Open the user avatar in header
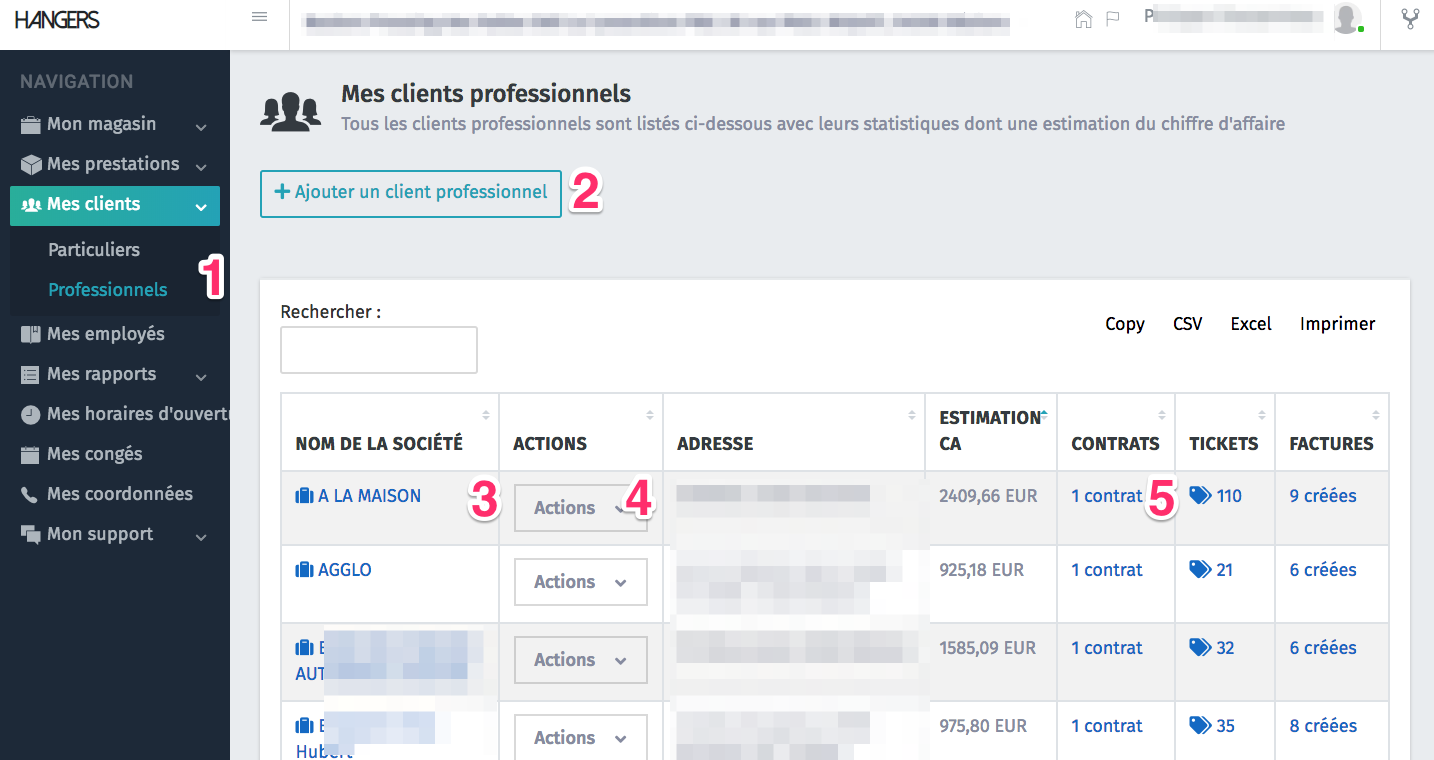This screenshot has height=760, width=1434. coord(1348,18)
